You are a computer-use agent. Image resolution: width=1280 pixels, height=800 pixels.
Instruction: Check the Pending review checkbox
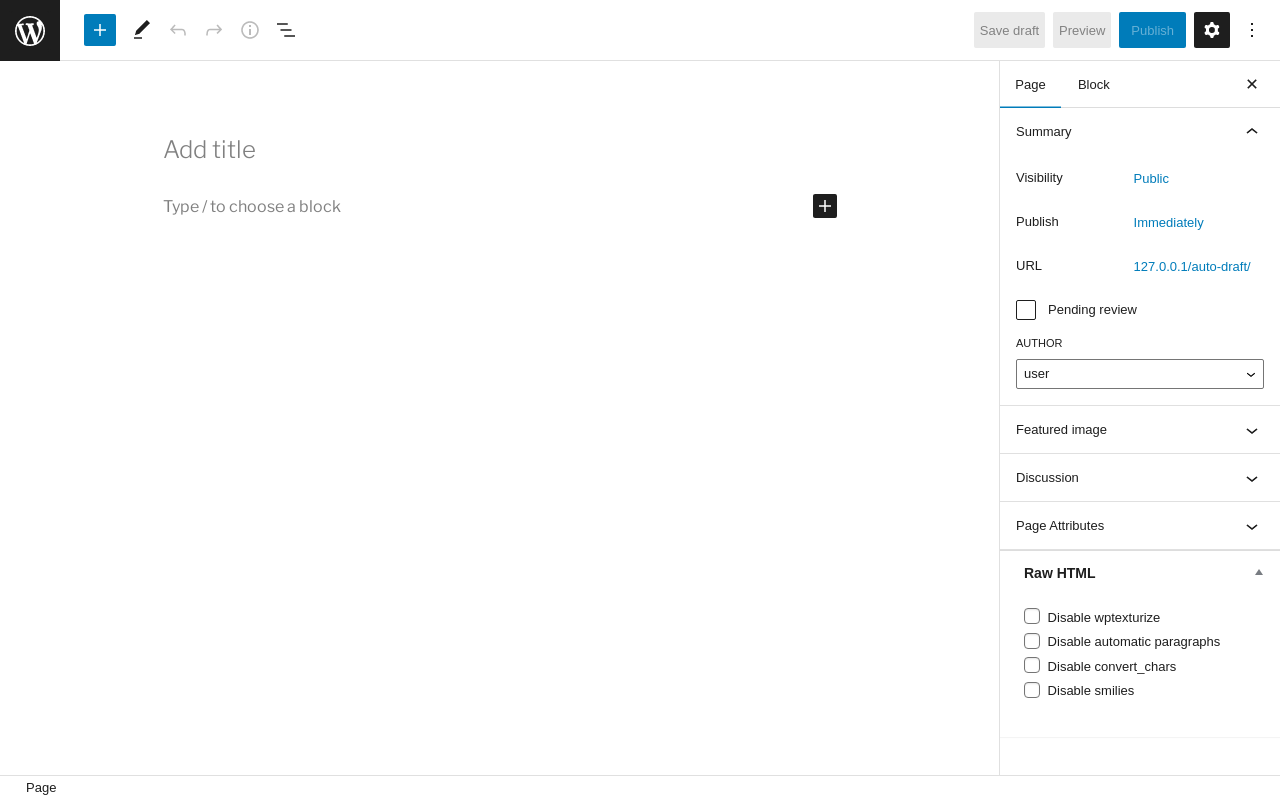click(x=1026, y=310)
